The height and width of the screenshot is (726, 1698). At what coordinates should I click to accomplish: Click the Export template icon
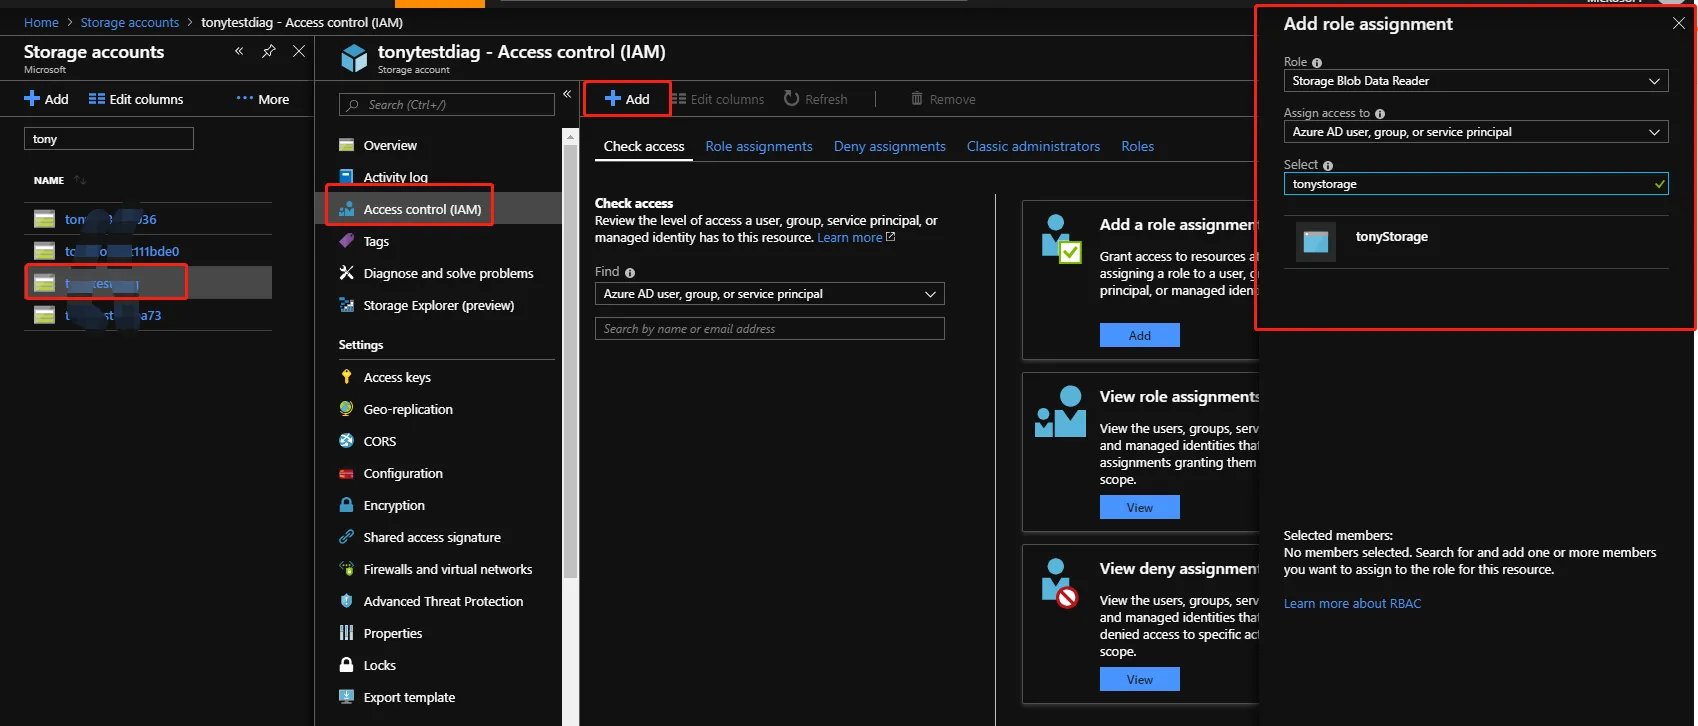click(x=346, y=697)
